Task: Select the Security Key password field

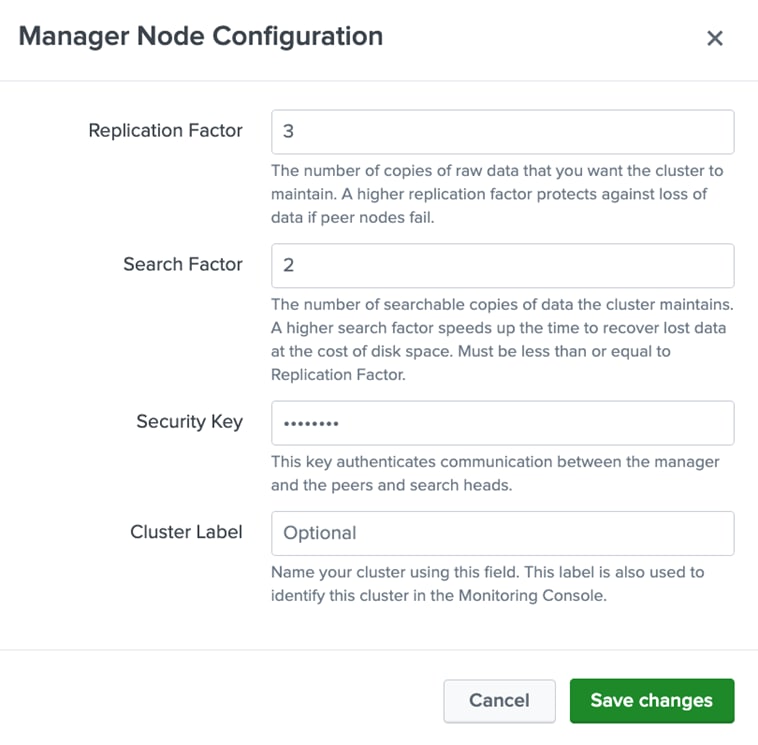Action: pos(503,423)
